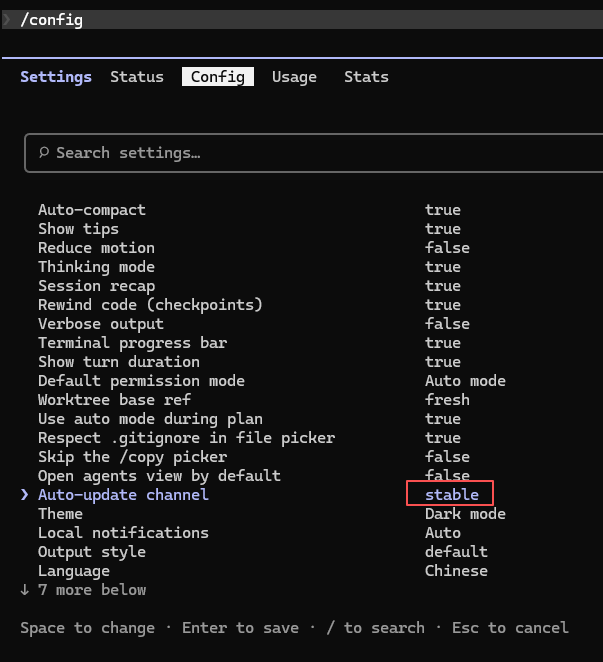The height and width of the screenshot is (662, 603).
Task: Toggle the Verbose output setting
Action: pyautogui.click(x=253, y=324)
